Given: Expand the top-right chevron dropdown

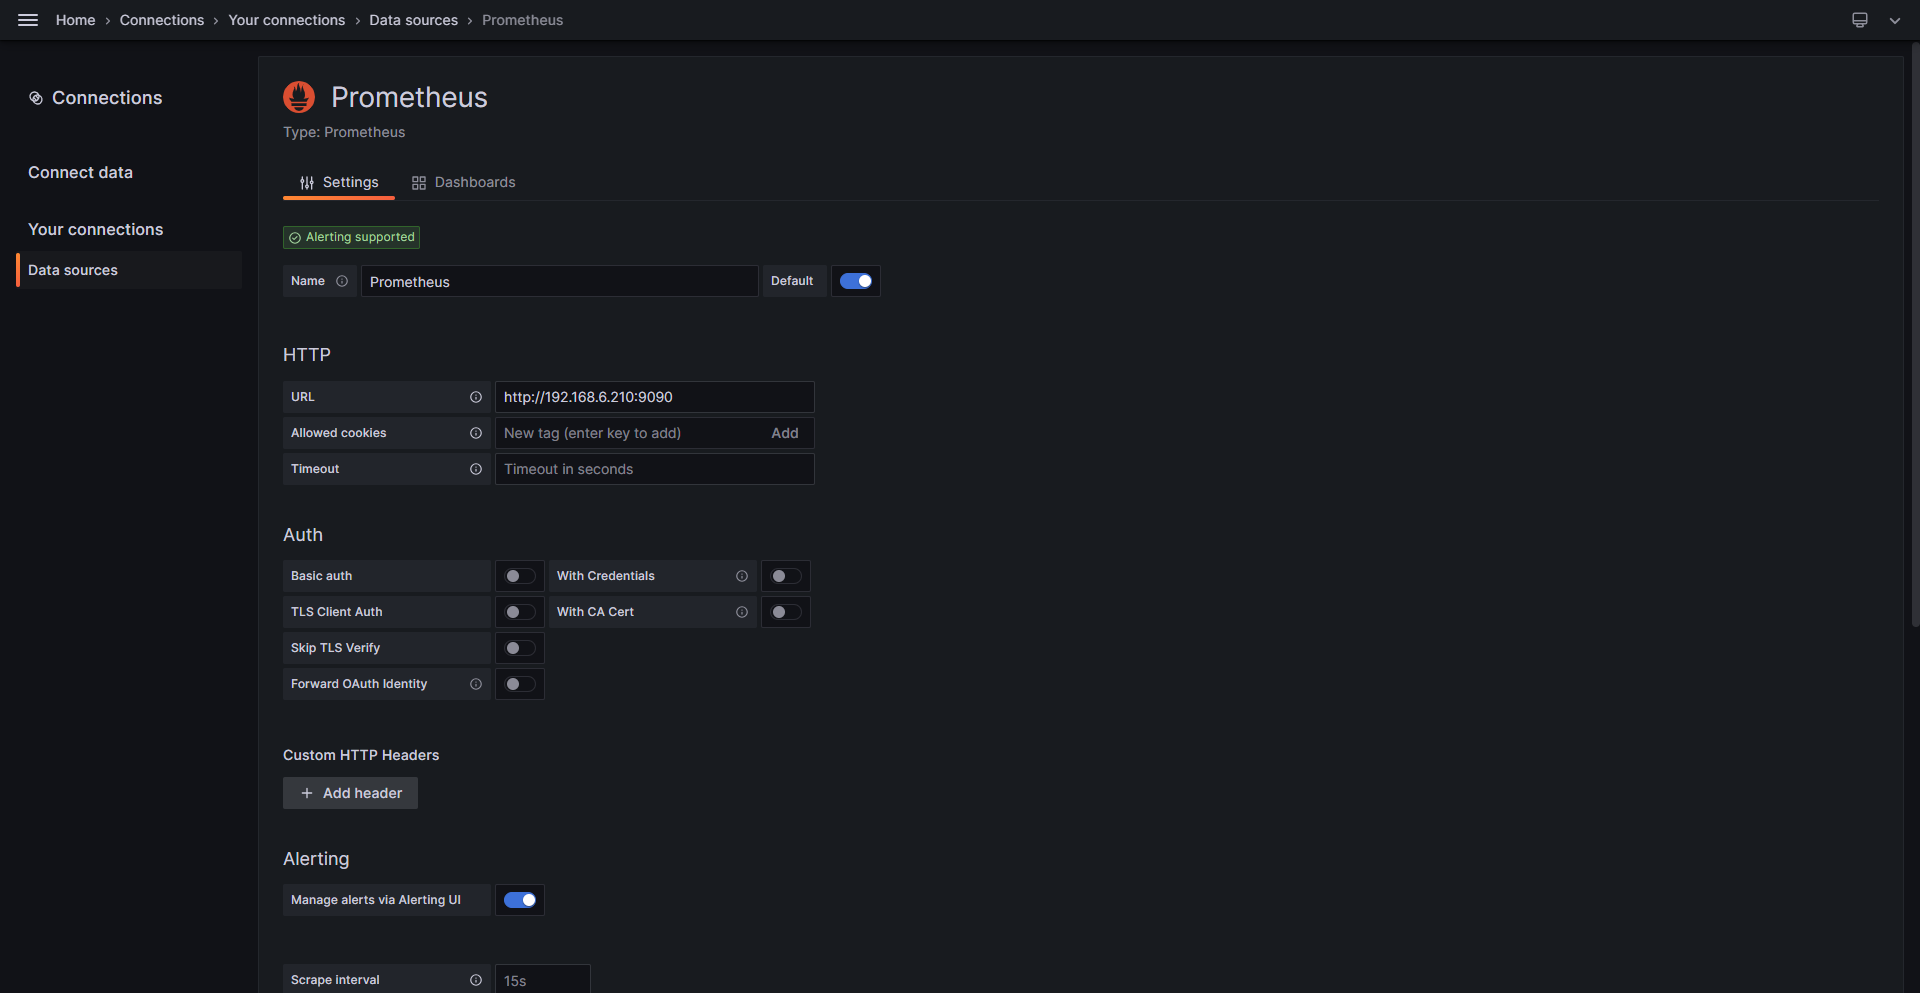Looking at the screenshot, I should click(1895, 20).
